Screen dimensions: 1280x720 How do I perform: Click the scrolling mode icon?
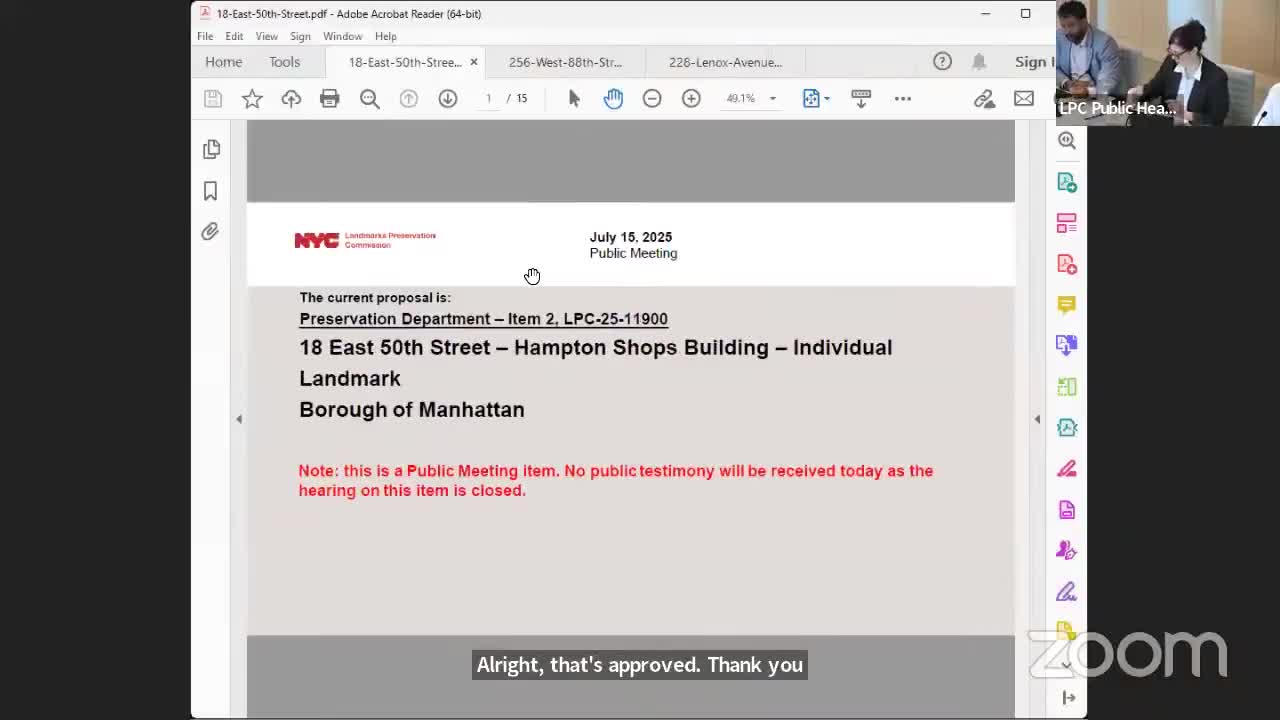(x=861, y=98)
